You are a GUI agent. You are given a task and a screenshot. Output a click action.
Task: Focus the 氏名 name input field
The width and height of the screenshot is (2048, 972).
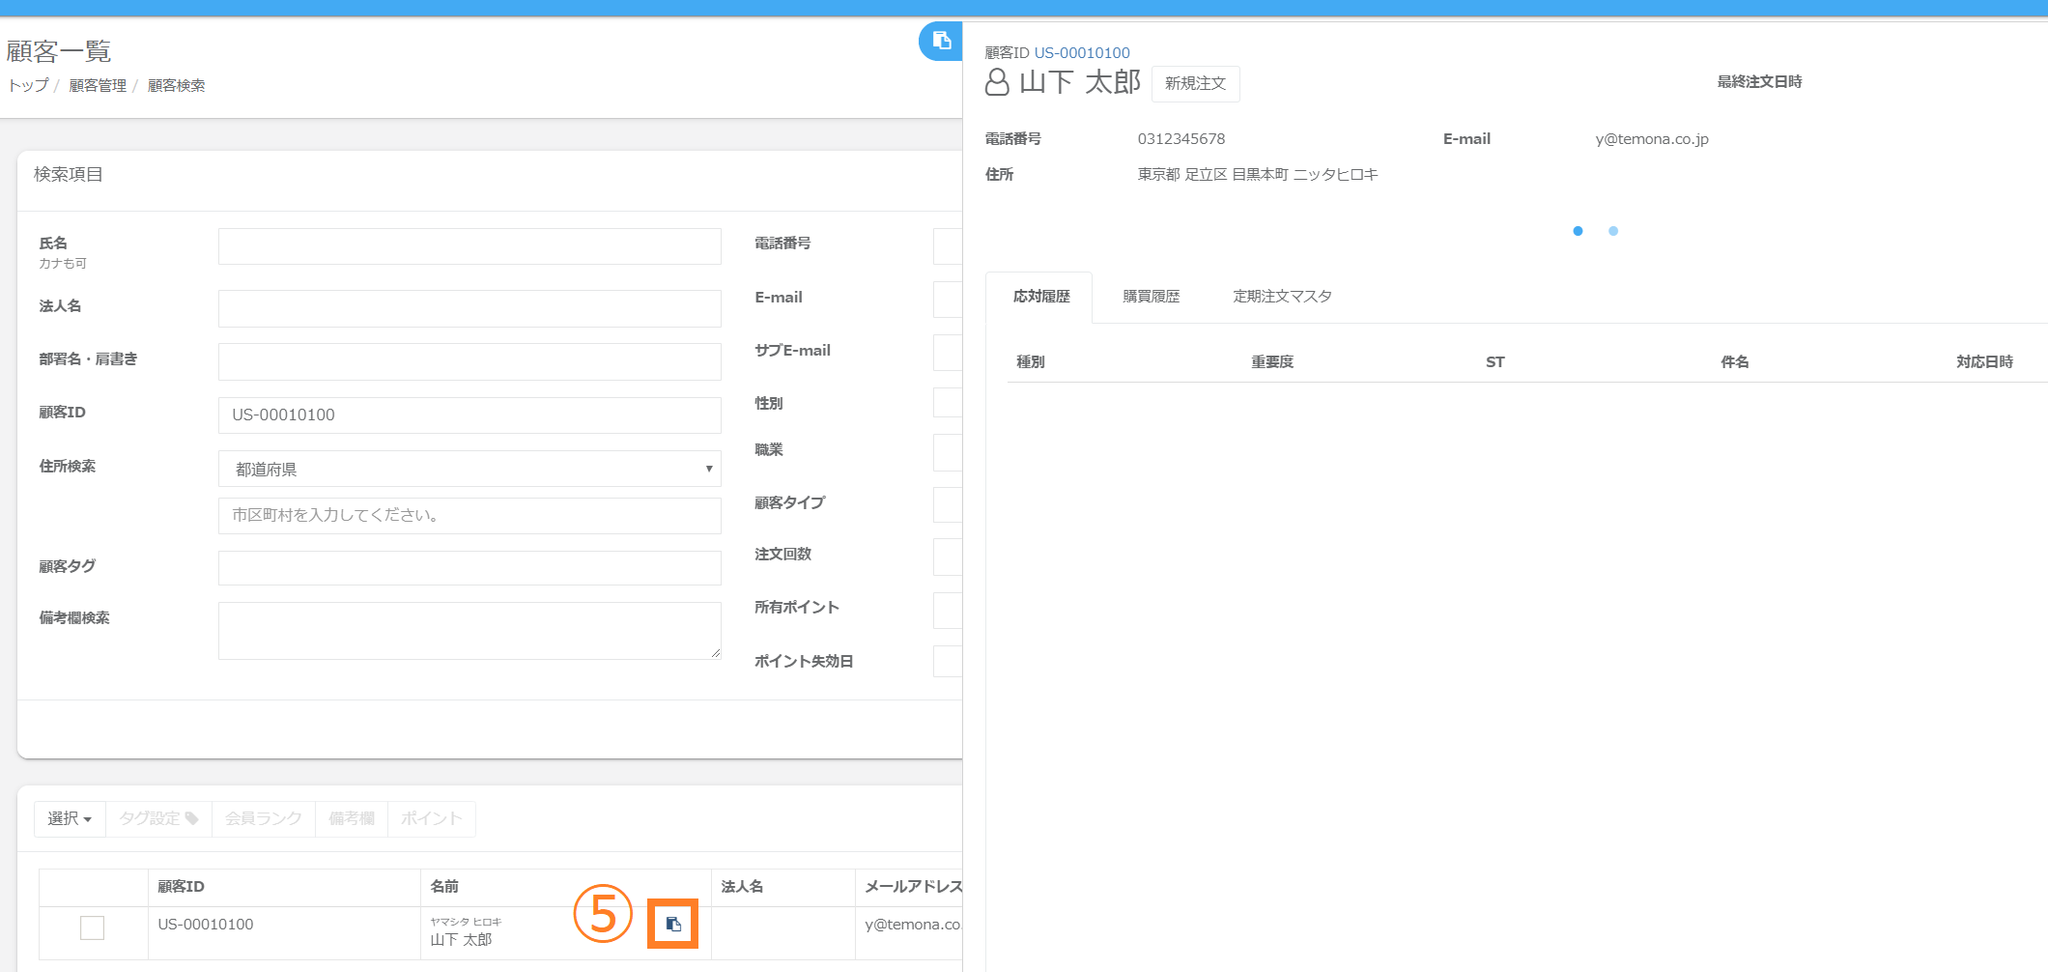pos(469,247)
